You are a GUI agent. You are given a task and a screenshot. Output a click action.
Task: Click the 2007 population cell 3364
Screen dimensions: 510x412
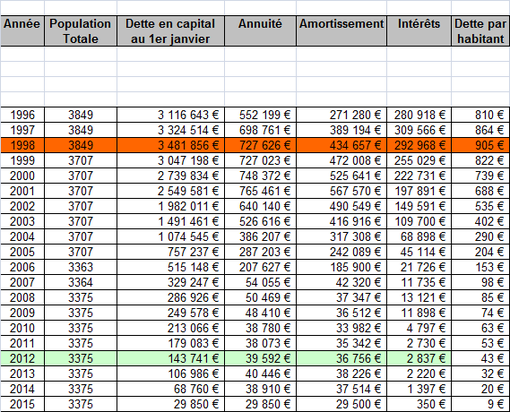tap(80, 282)
